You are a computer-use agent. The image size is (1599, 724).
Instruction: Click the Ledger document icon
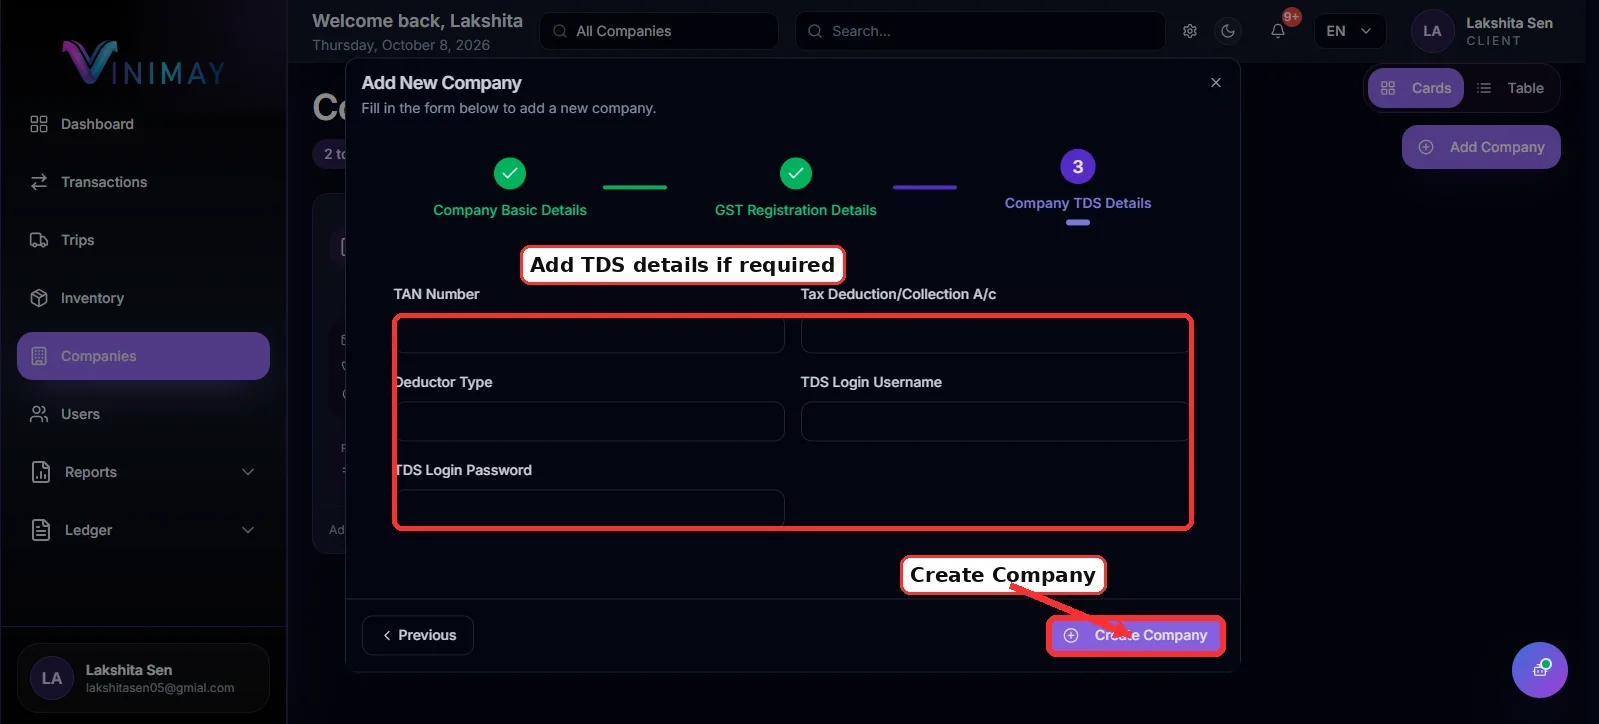pos(41,530)
